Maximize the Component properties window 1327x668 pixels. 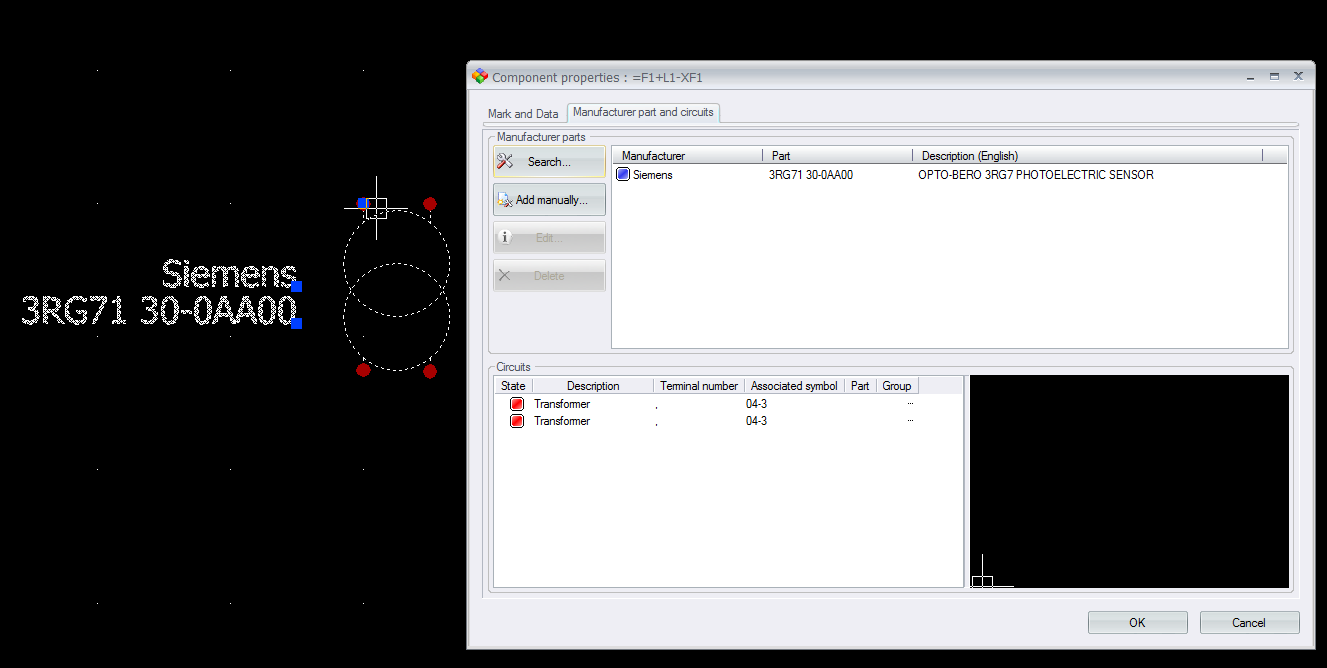(x=1274, y=76)
